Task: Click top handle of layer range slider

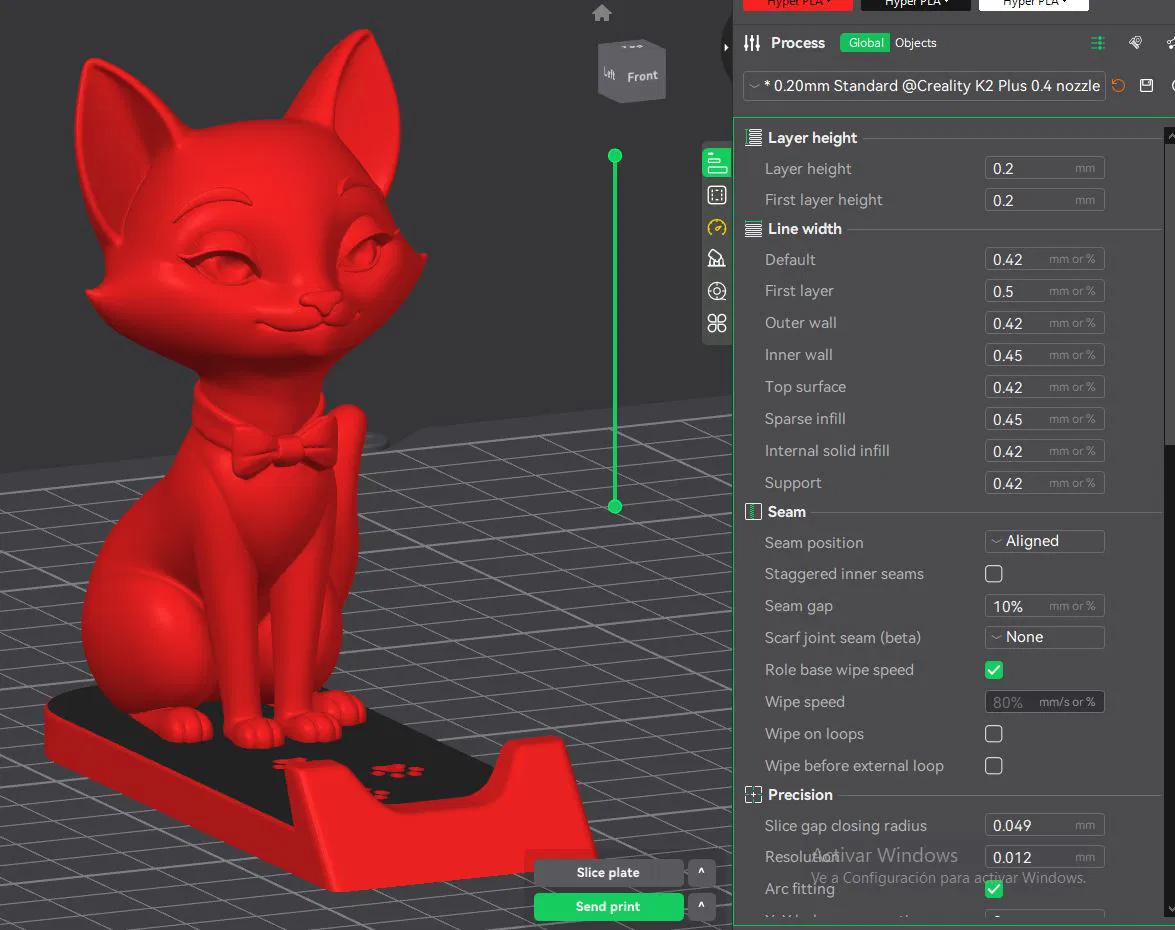Action: (x=615, y=156)
